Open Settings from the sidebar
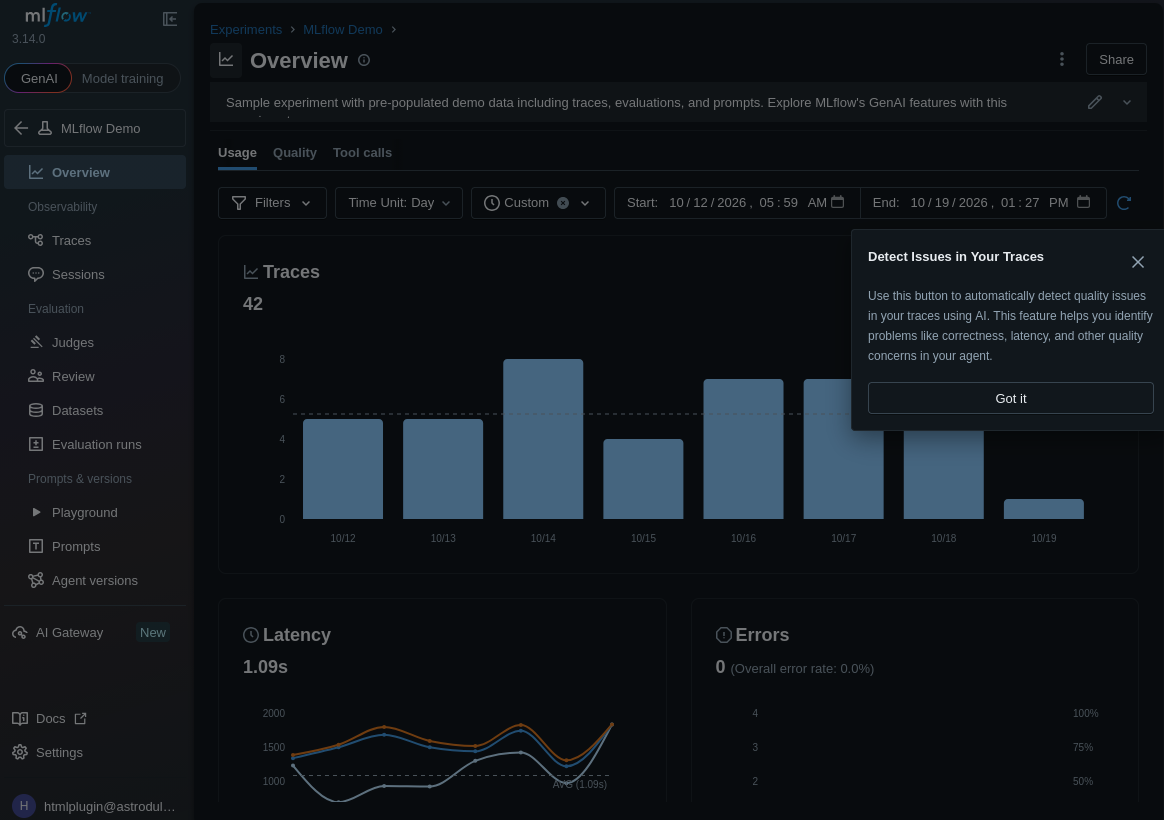This screenshot has height=820, width=1164. (48, 752)
